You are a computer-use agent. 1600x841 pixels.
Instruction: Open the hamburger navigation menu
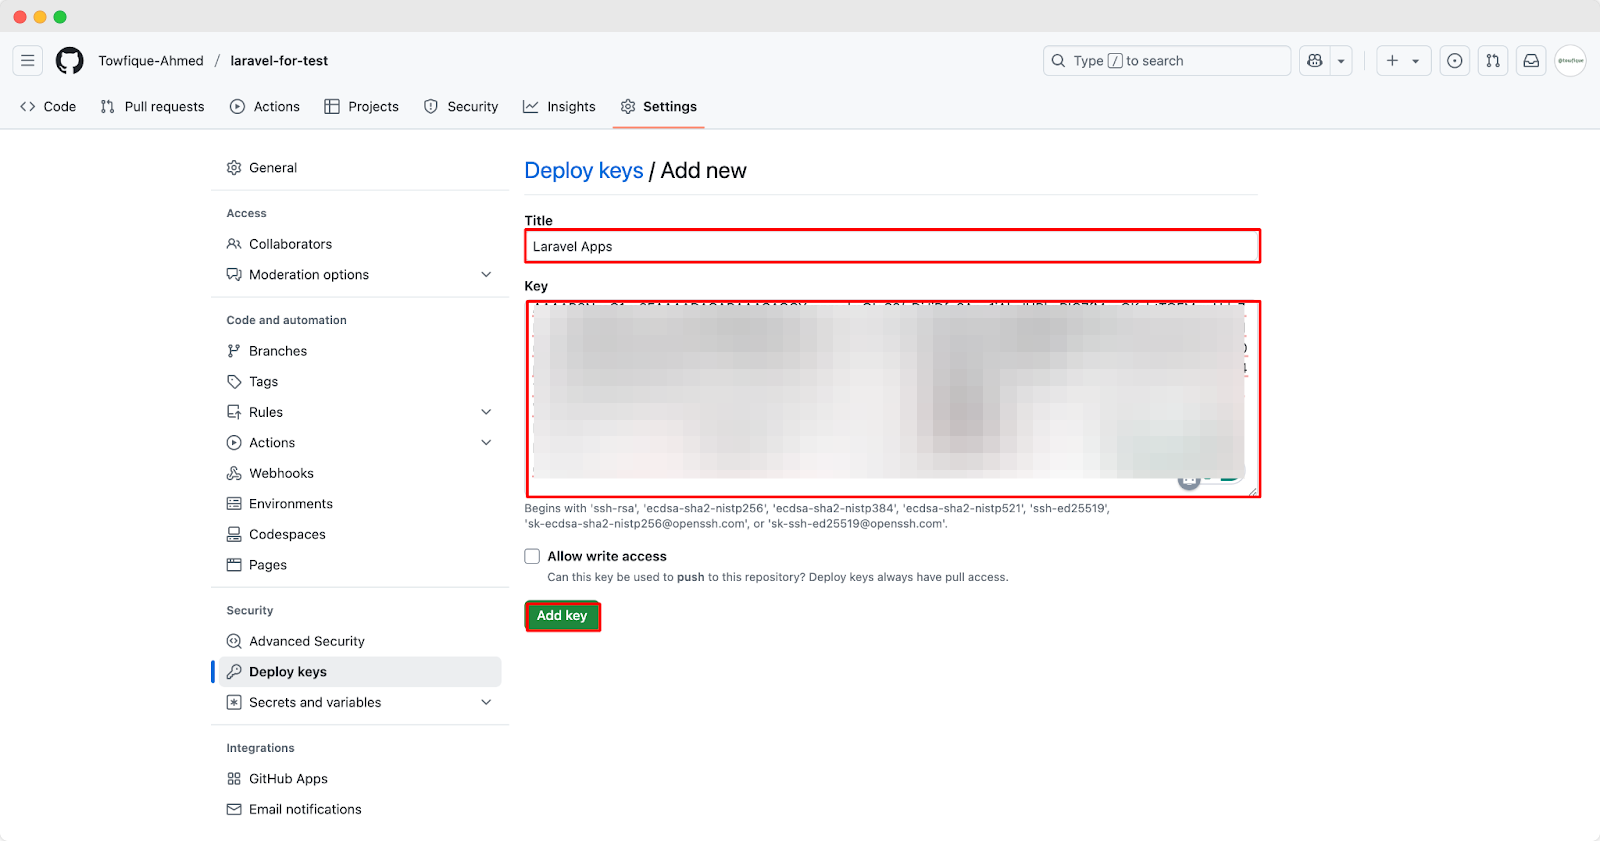(28, 61)
